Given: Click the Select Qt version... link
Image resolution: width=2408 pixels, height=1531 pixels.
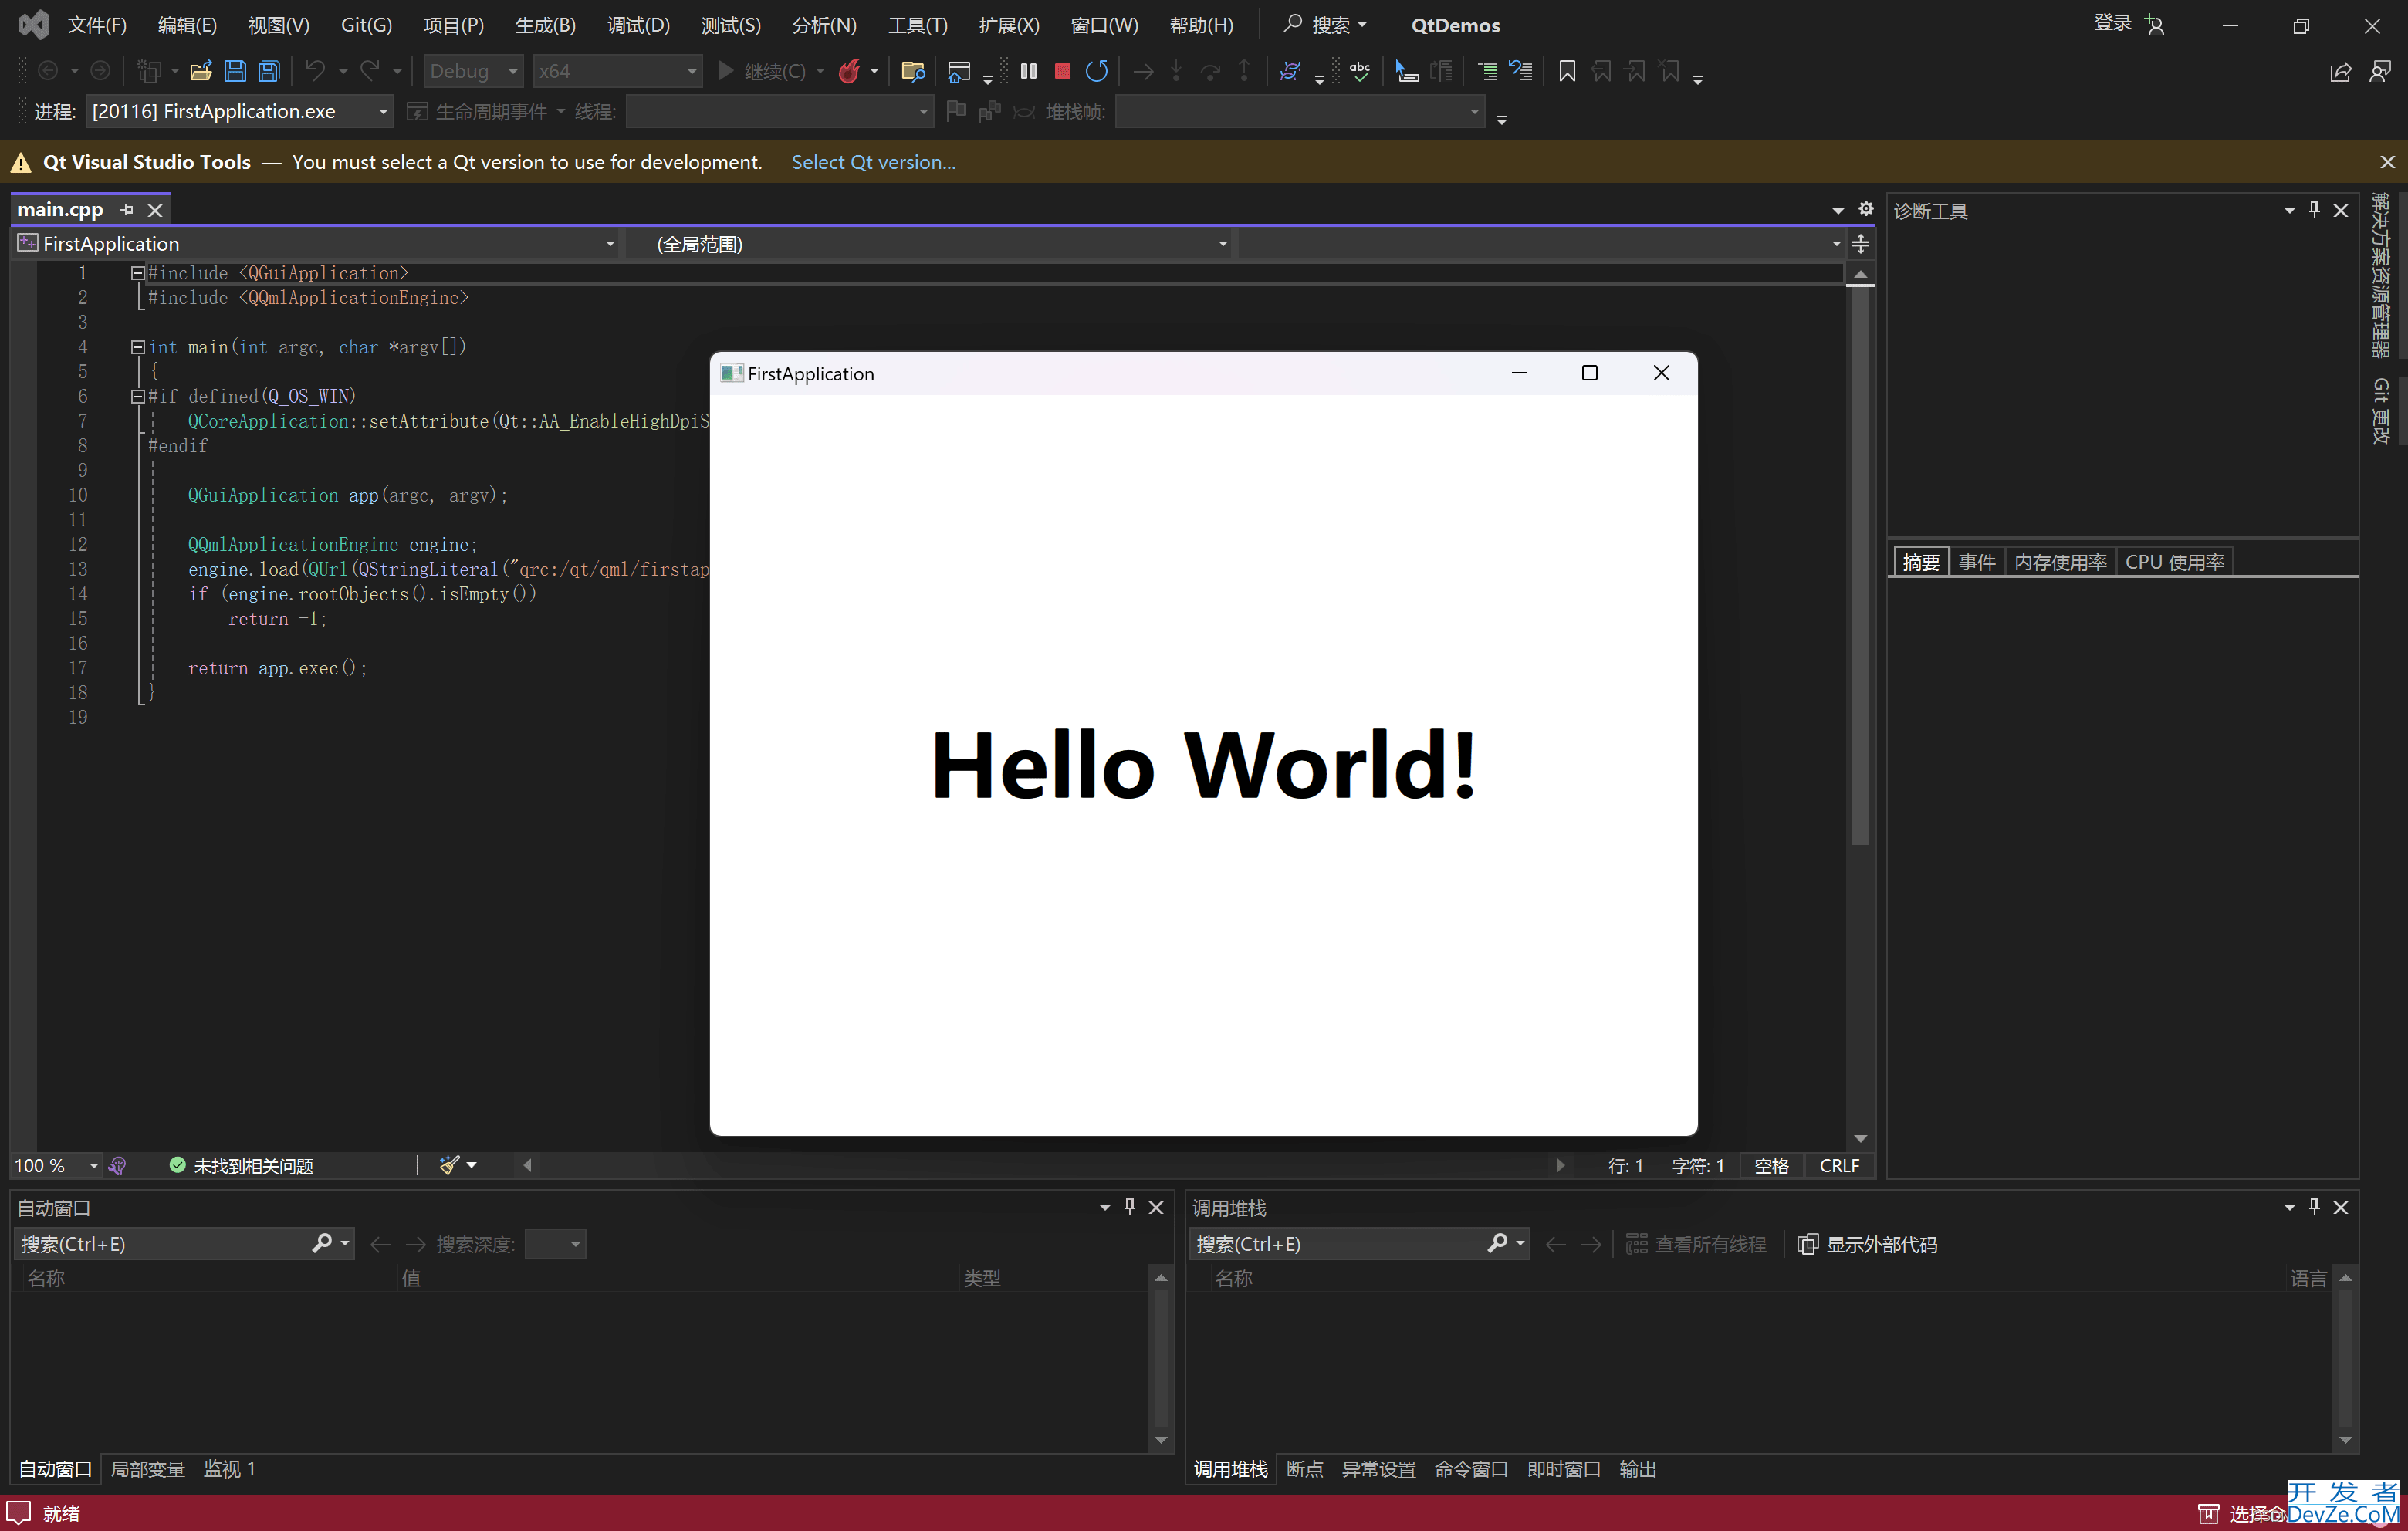Looking at the screenshot, I should (873, 162).
